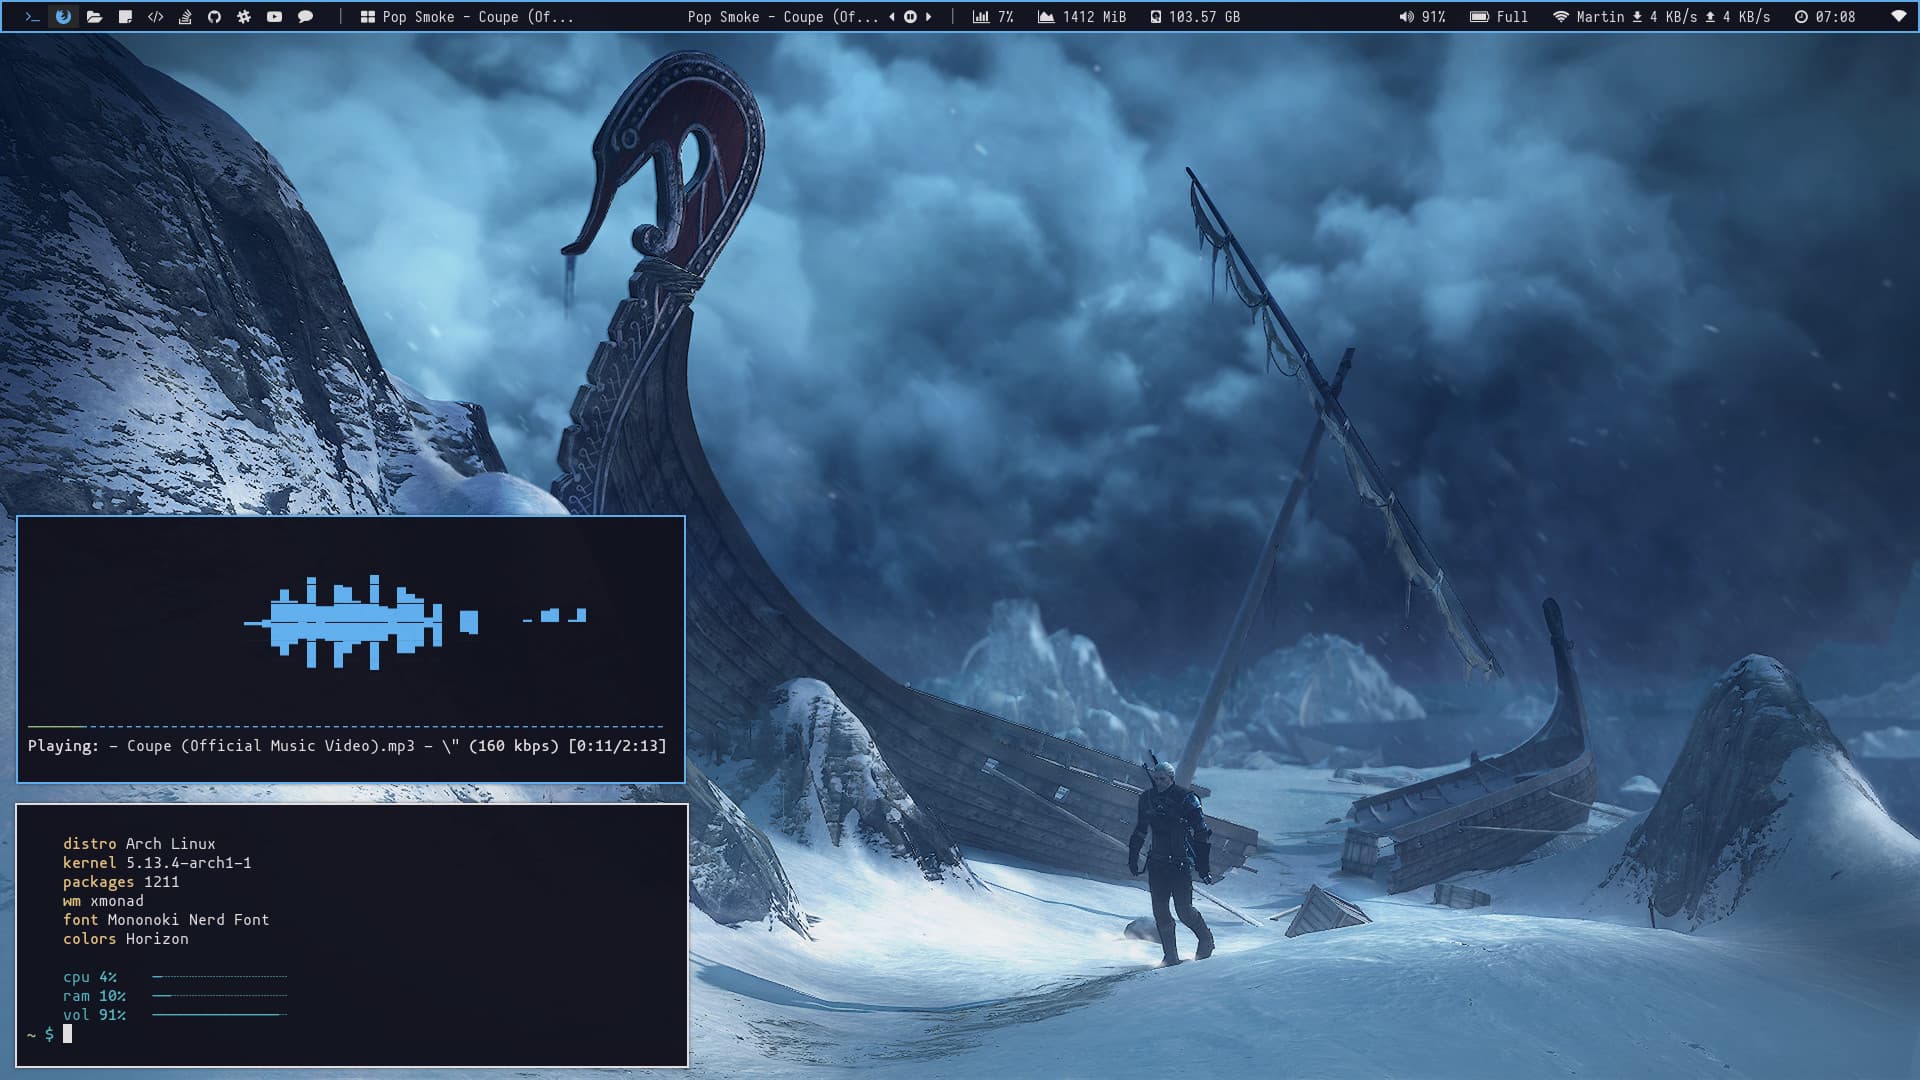Open the chat bubble workspace icon

tap(305, 17)
